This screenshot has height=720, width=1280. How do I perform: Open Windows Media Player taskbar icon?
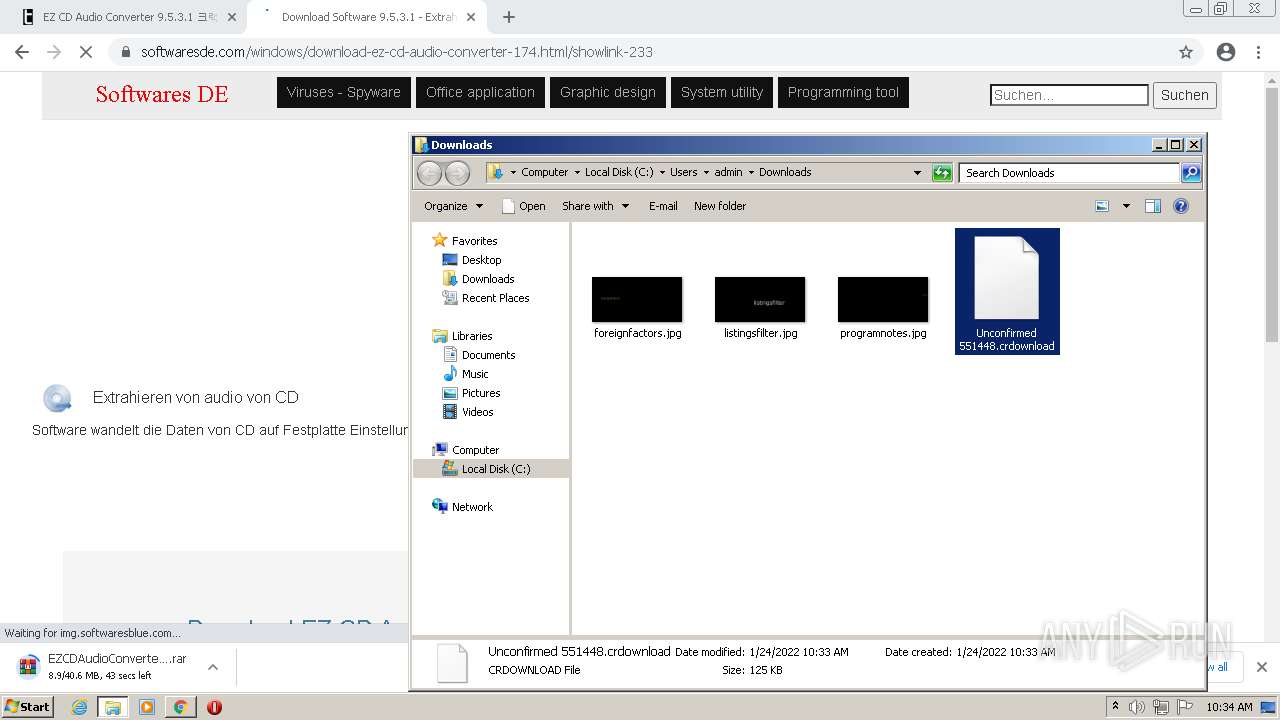[x=146, y=707]
